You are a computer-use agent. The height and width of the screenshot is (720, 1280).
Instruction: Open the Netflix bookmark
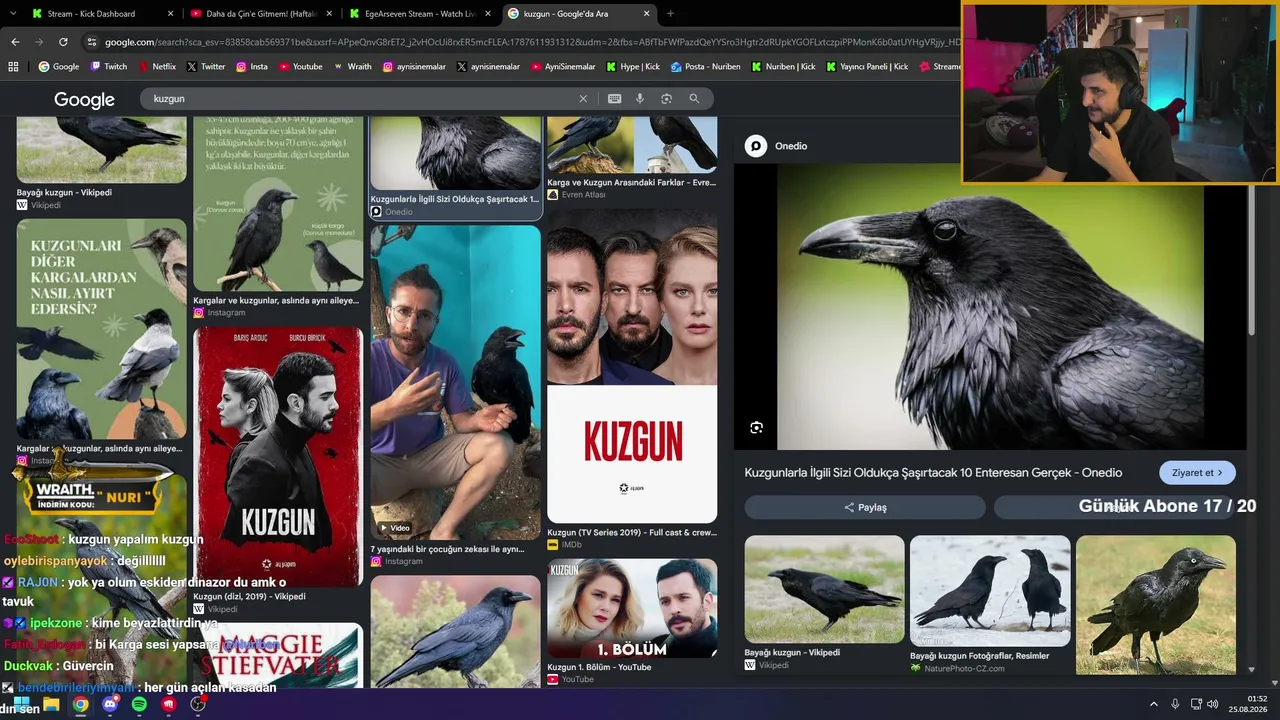[x=156, y=67]
